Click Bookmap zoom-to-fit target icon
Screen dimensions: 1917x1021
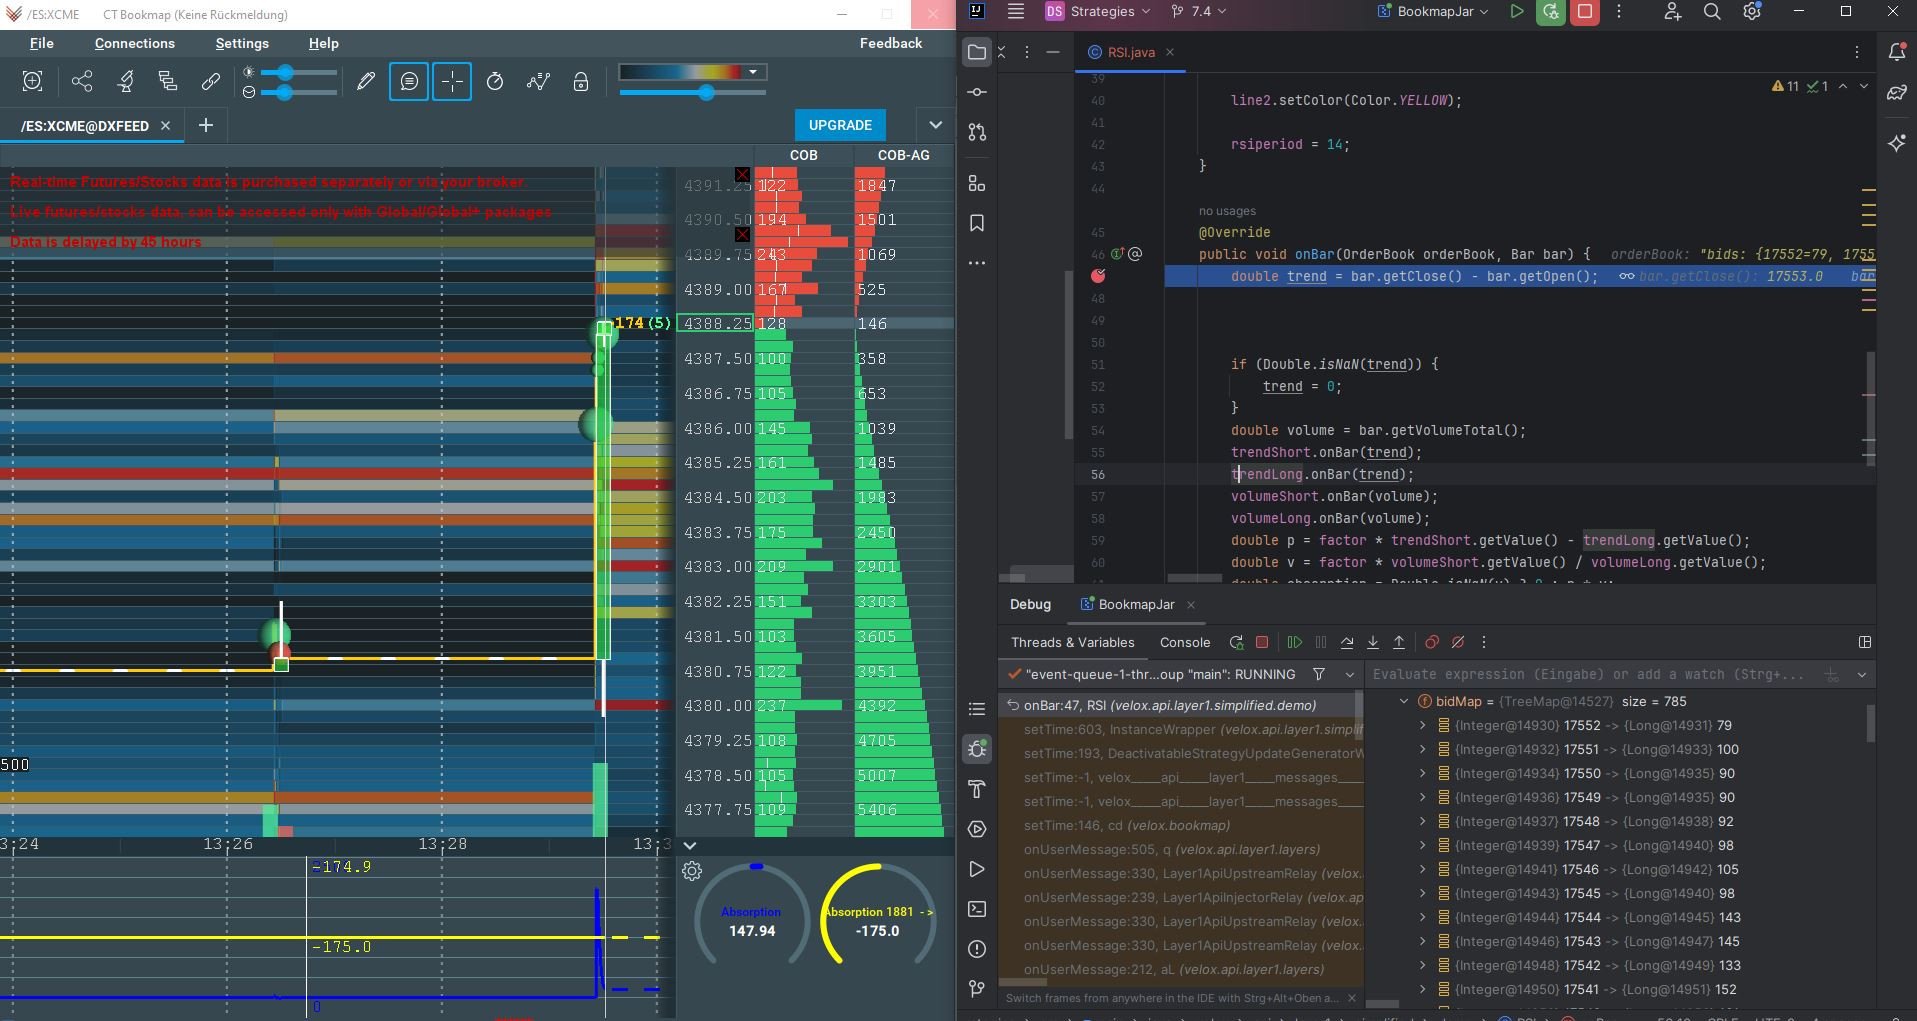[x=32, y=82]
